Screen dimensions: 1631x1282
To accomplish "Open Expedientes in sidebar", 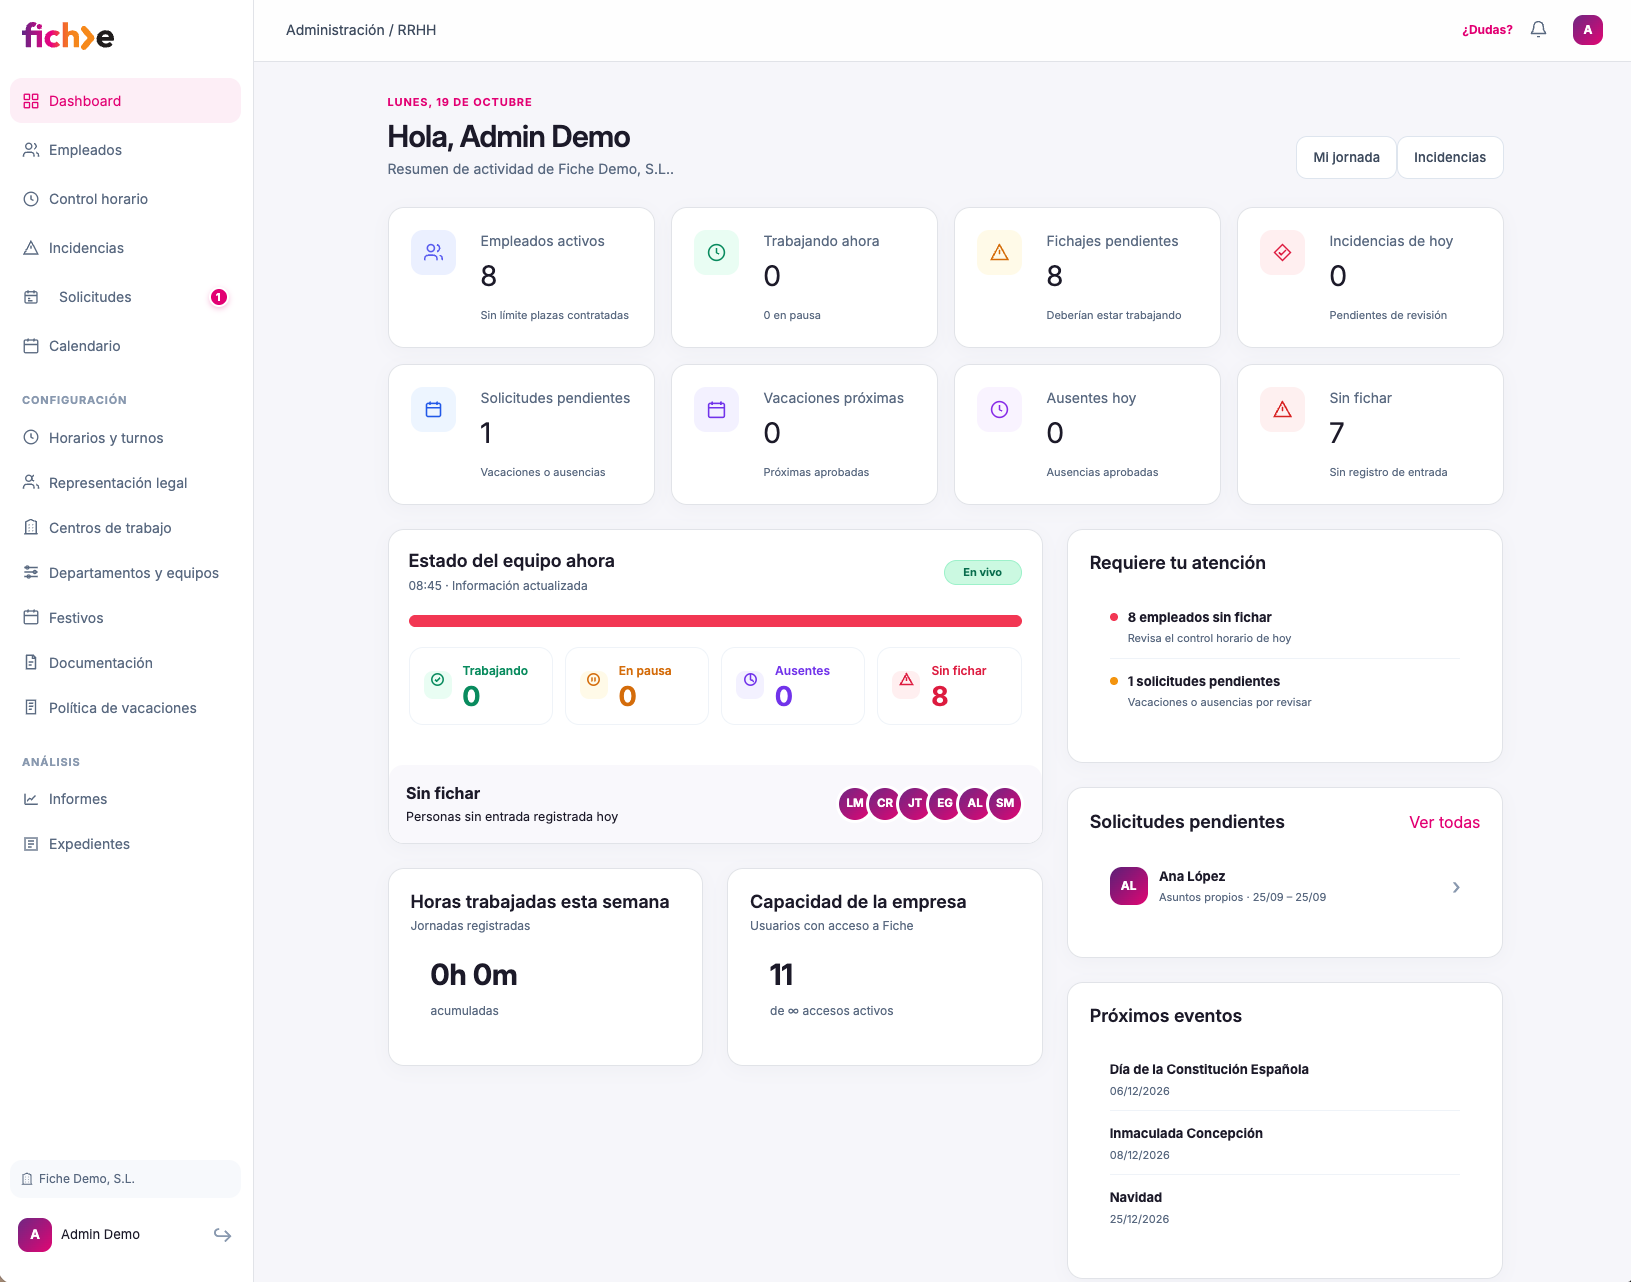I will (125, 844).
